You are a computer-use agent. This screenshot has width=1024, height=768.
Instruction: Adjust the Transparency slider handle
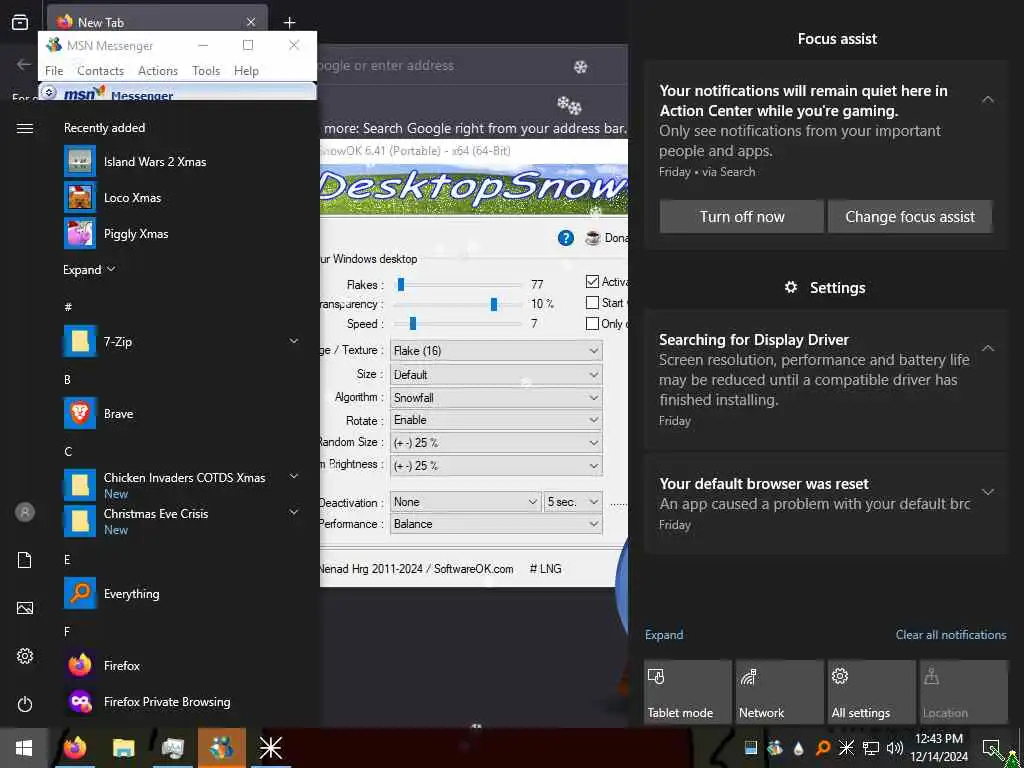point(494,304)
